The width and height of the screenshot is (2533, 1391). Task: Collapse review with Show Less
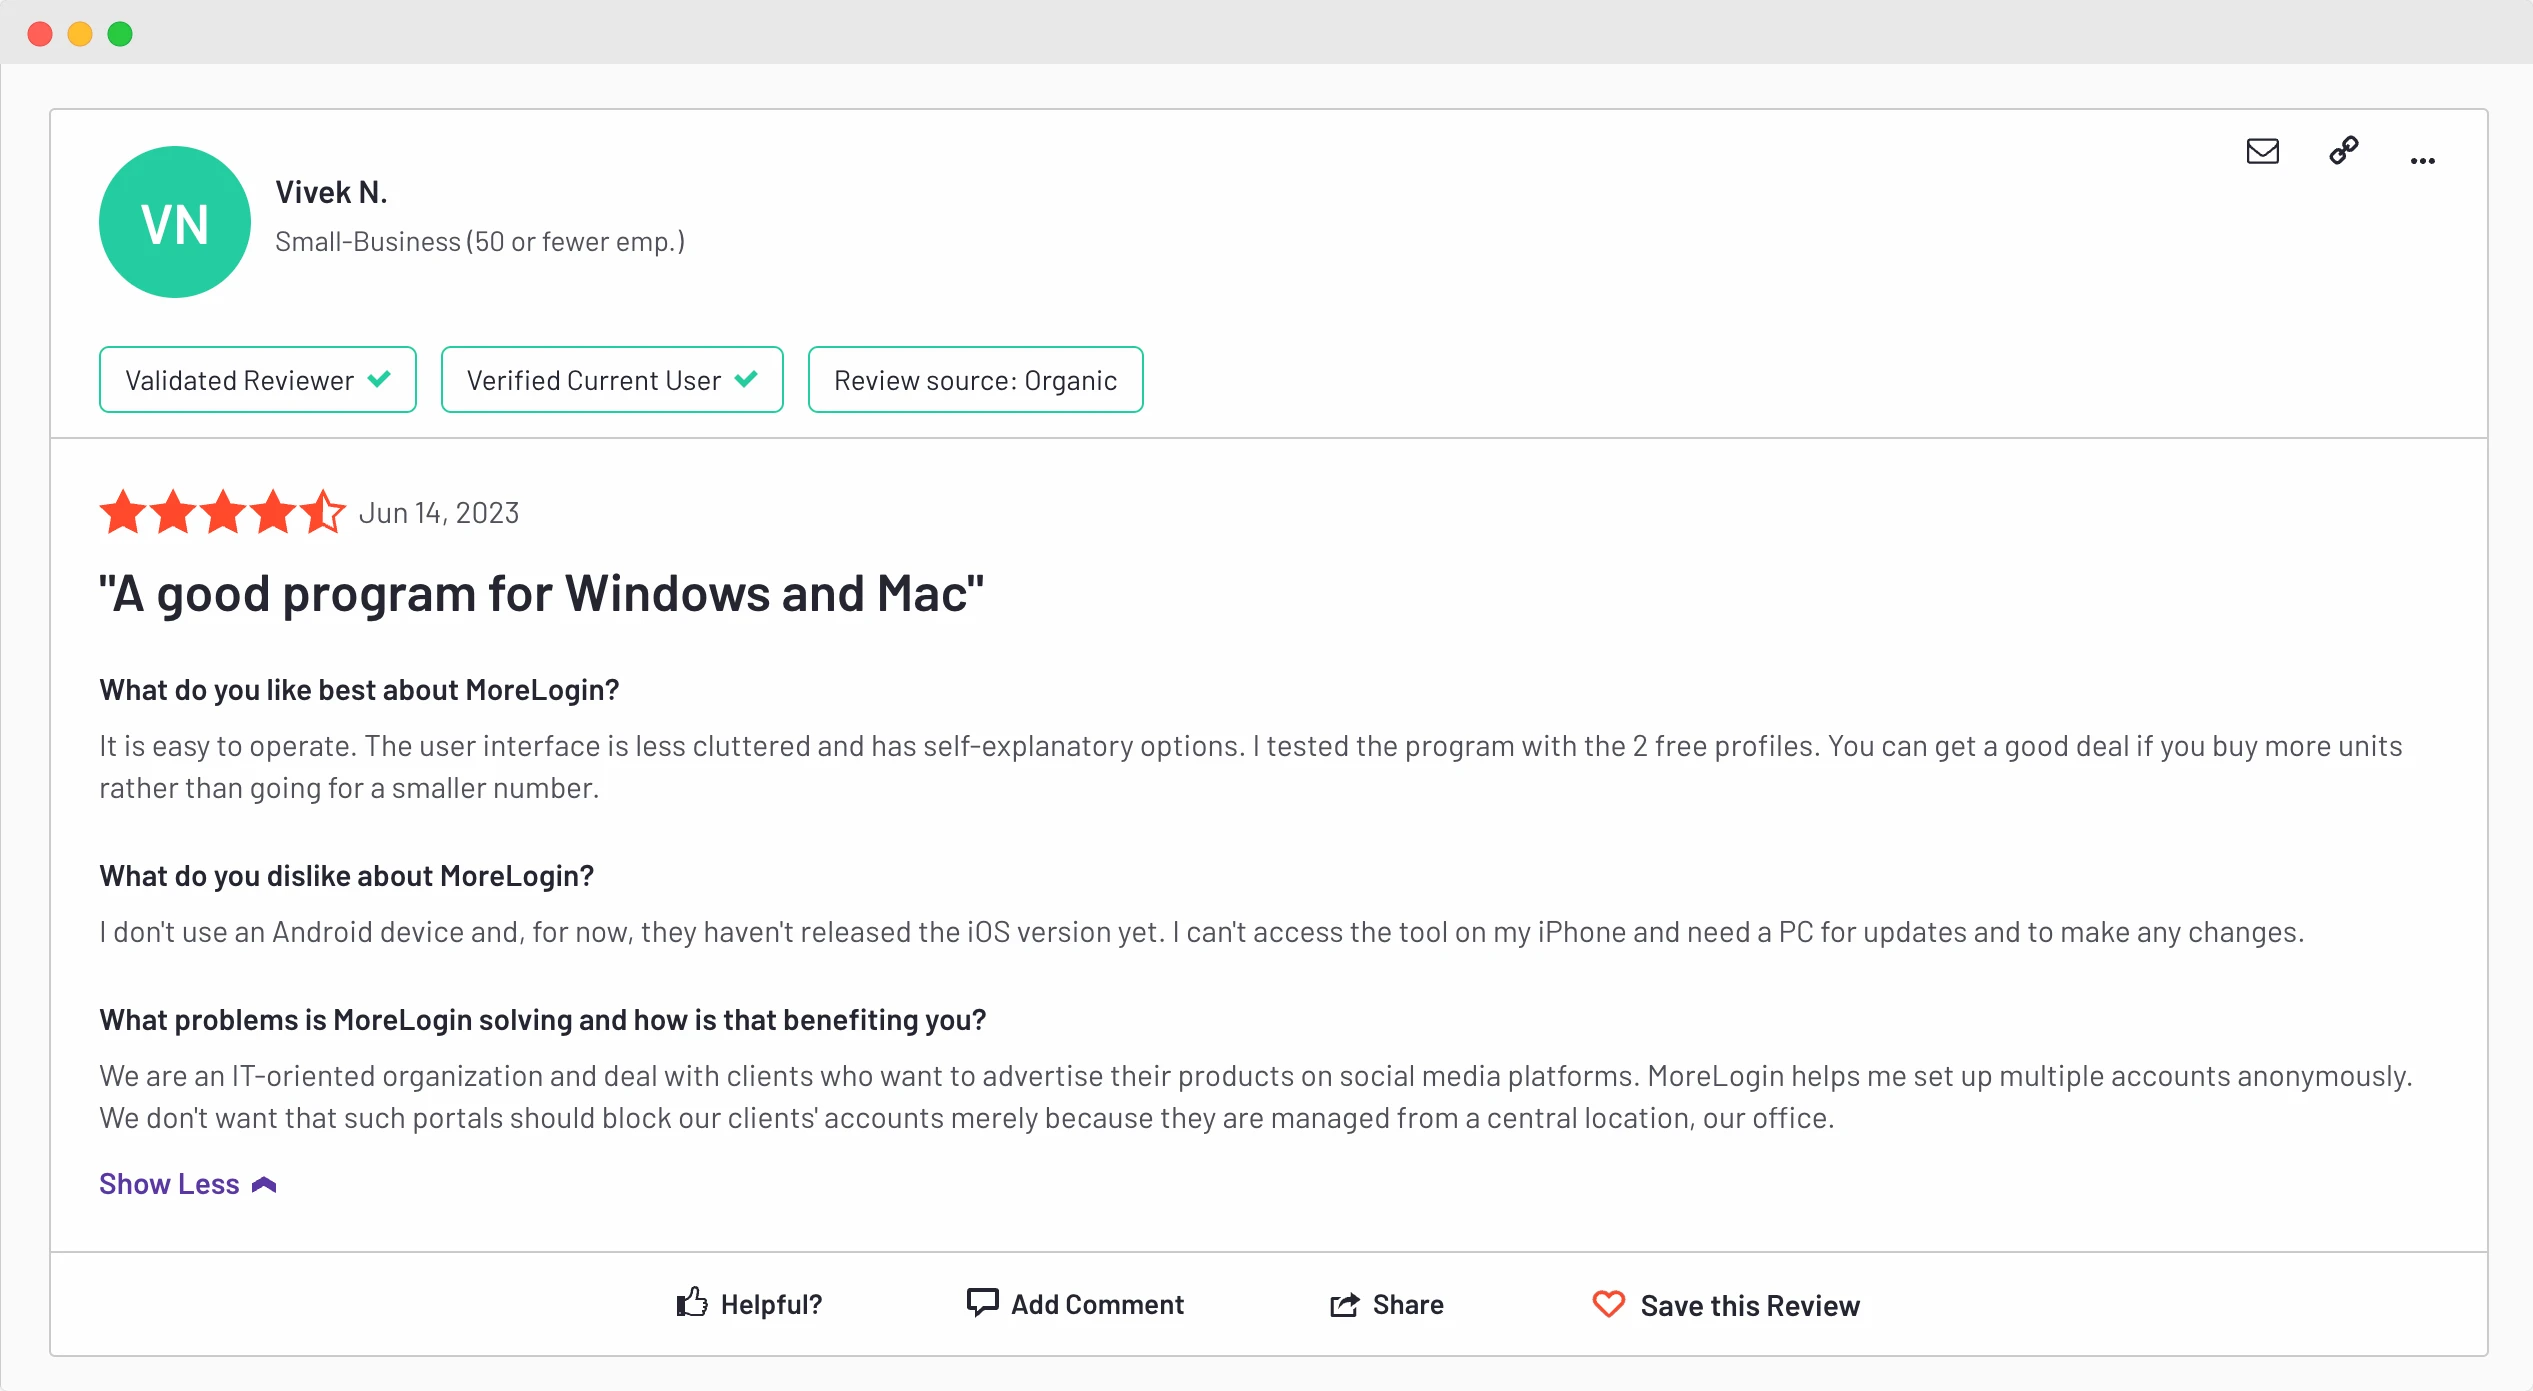point(188,1184)
